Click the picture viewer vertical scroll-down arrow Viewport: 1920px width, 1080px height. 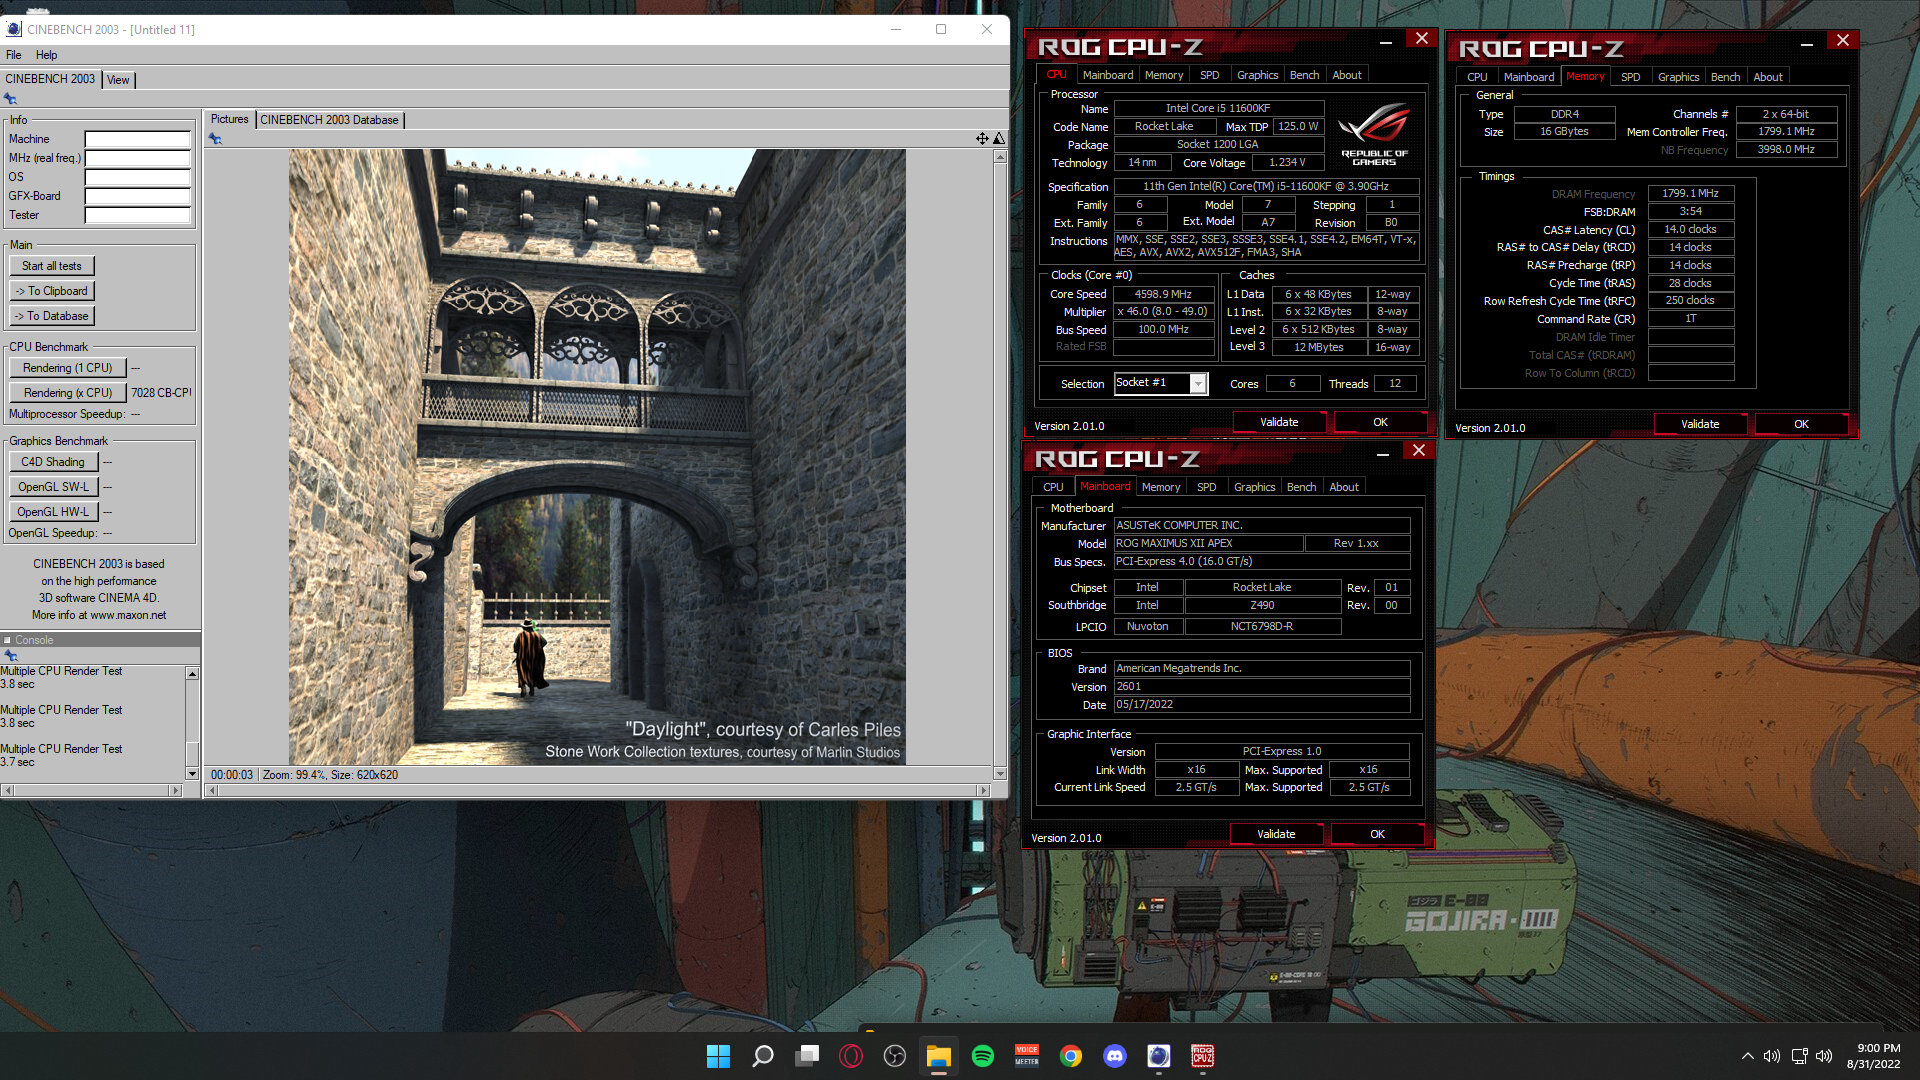pos(1000,774)
